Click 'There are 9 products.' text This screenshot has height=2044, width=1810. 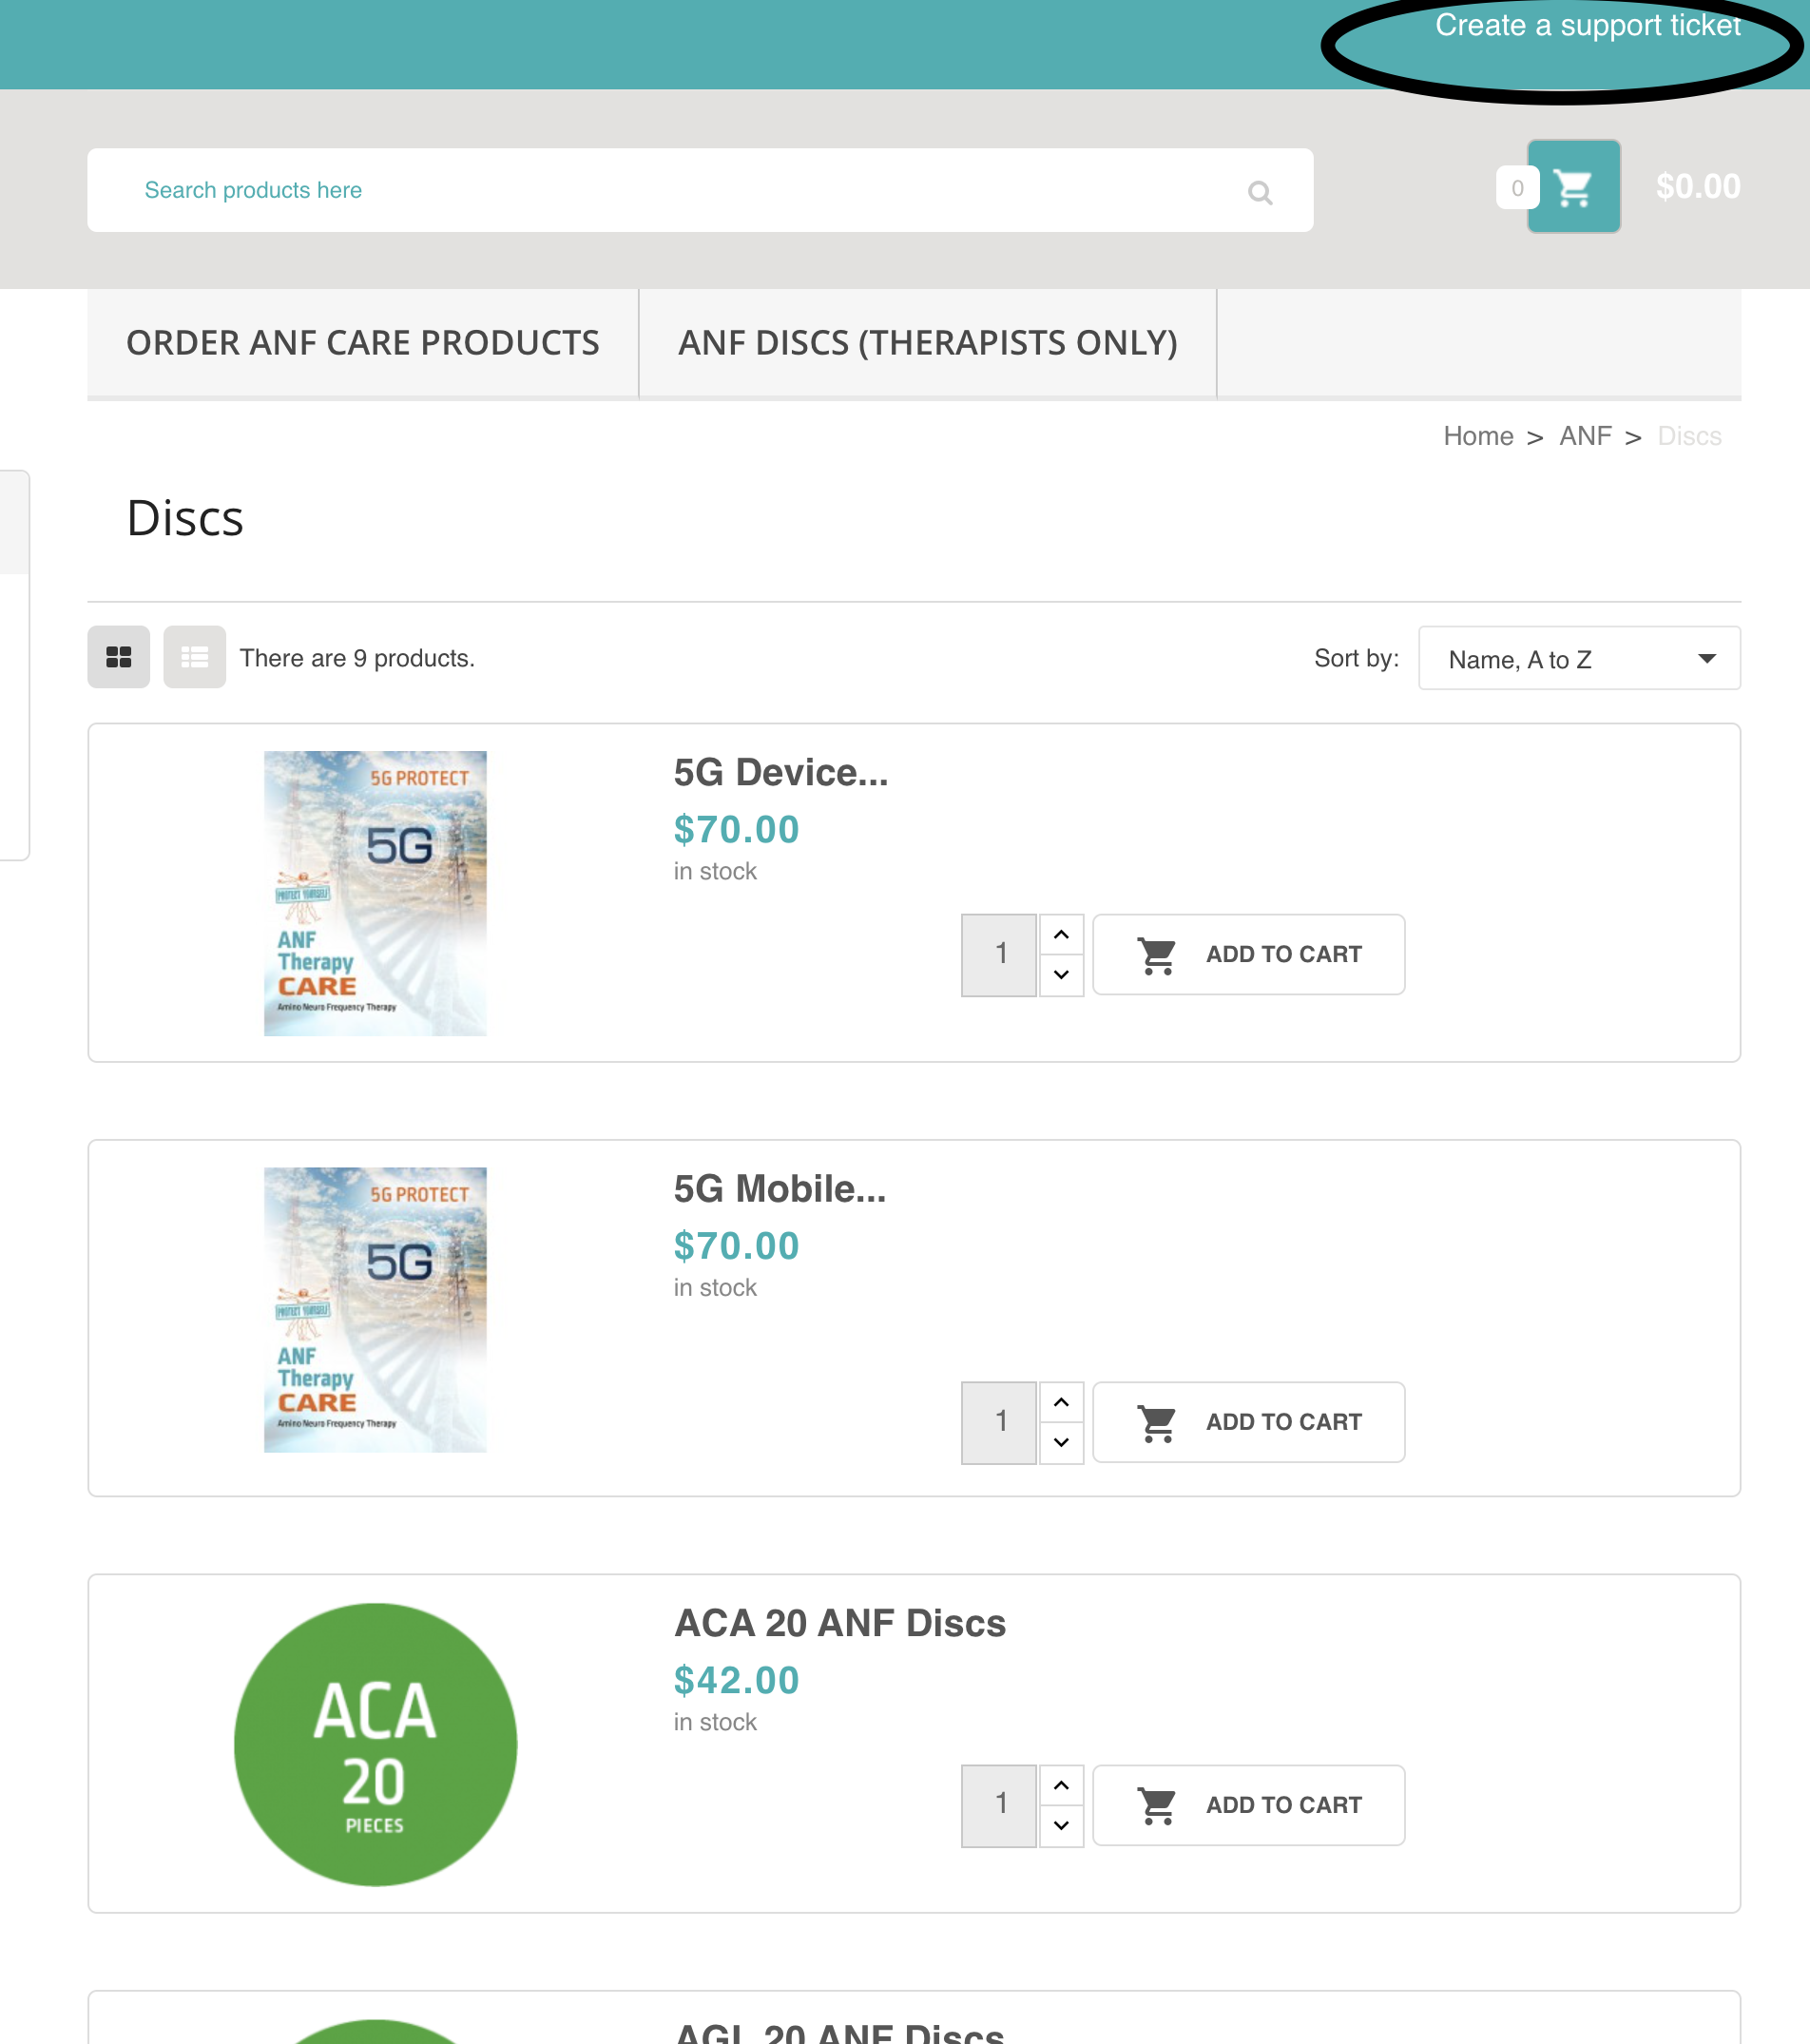tap(357, 658)
